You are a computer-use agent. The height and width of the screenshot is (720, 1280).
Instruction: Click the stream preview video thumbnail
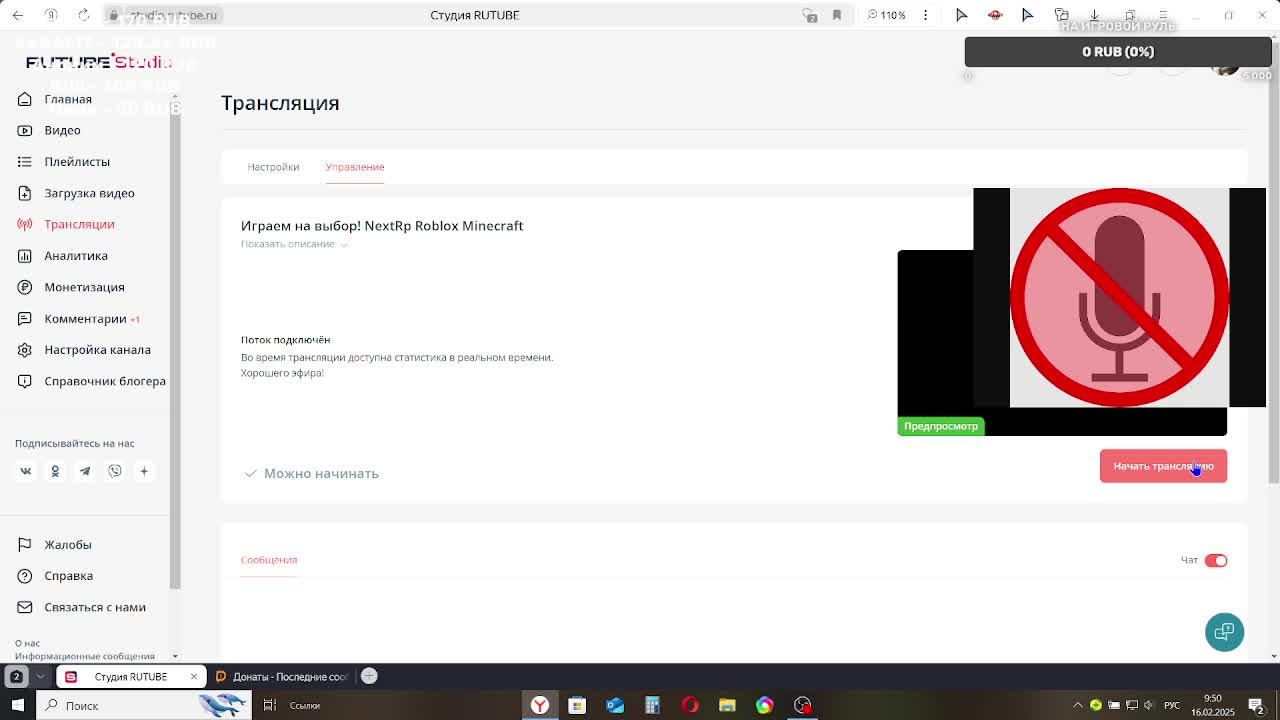pyautogui.click(x=1062, y=343)
